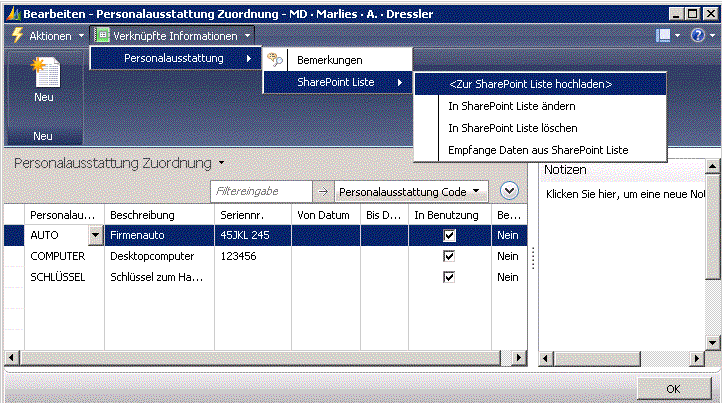Toggle In Benutzung checkbox for SCHLÜSSEL
This screenshot has width=722, height=403.
[x=449, y=277]
